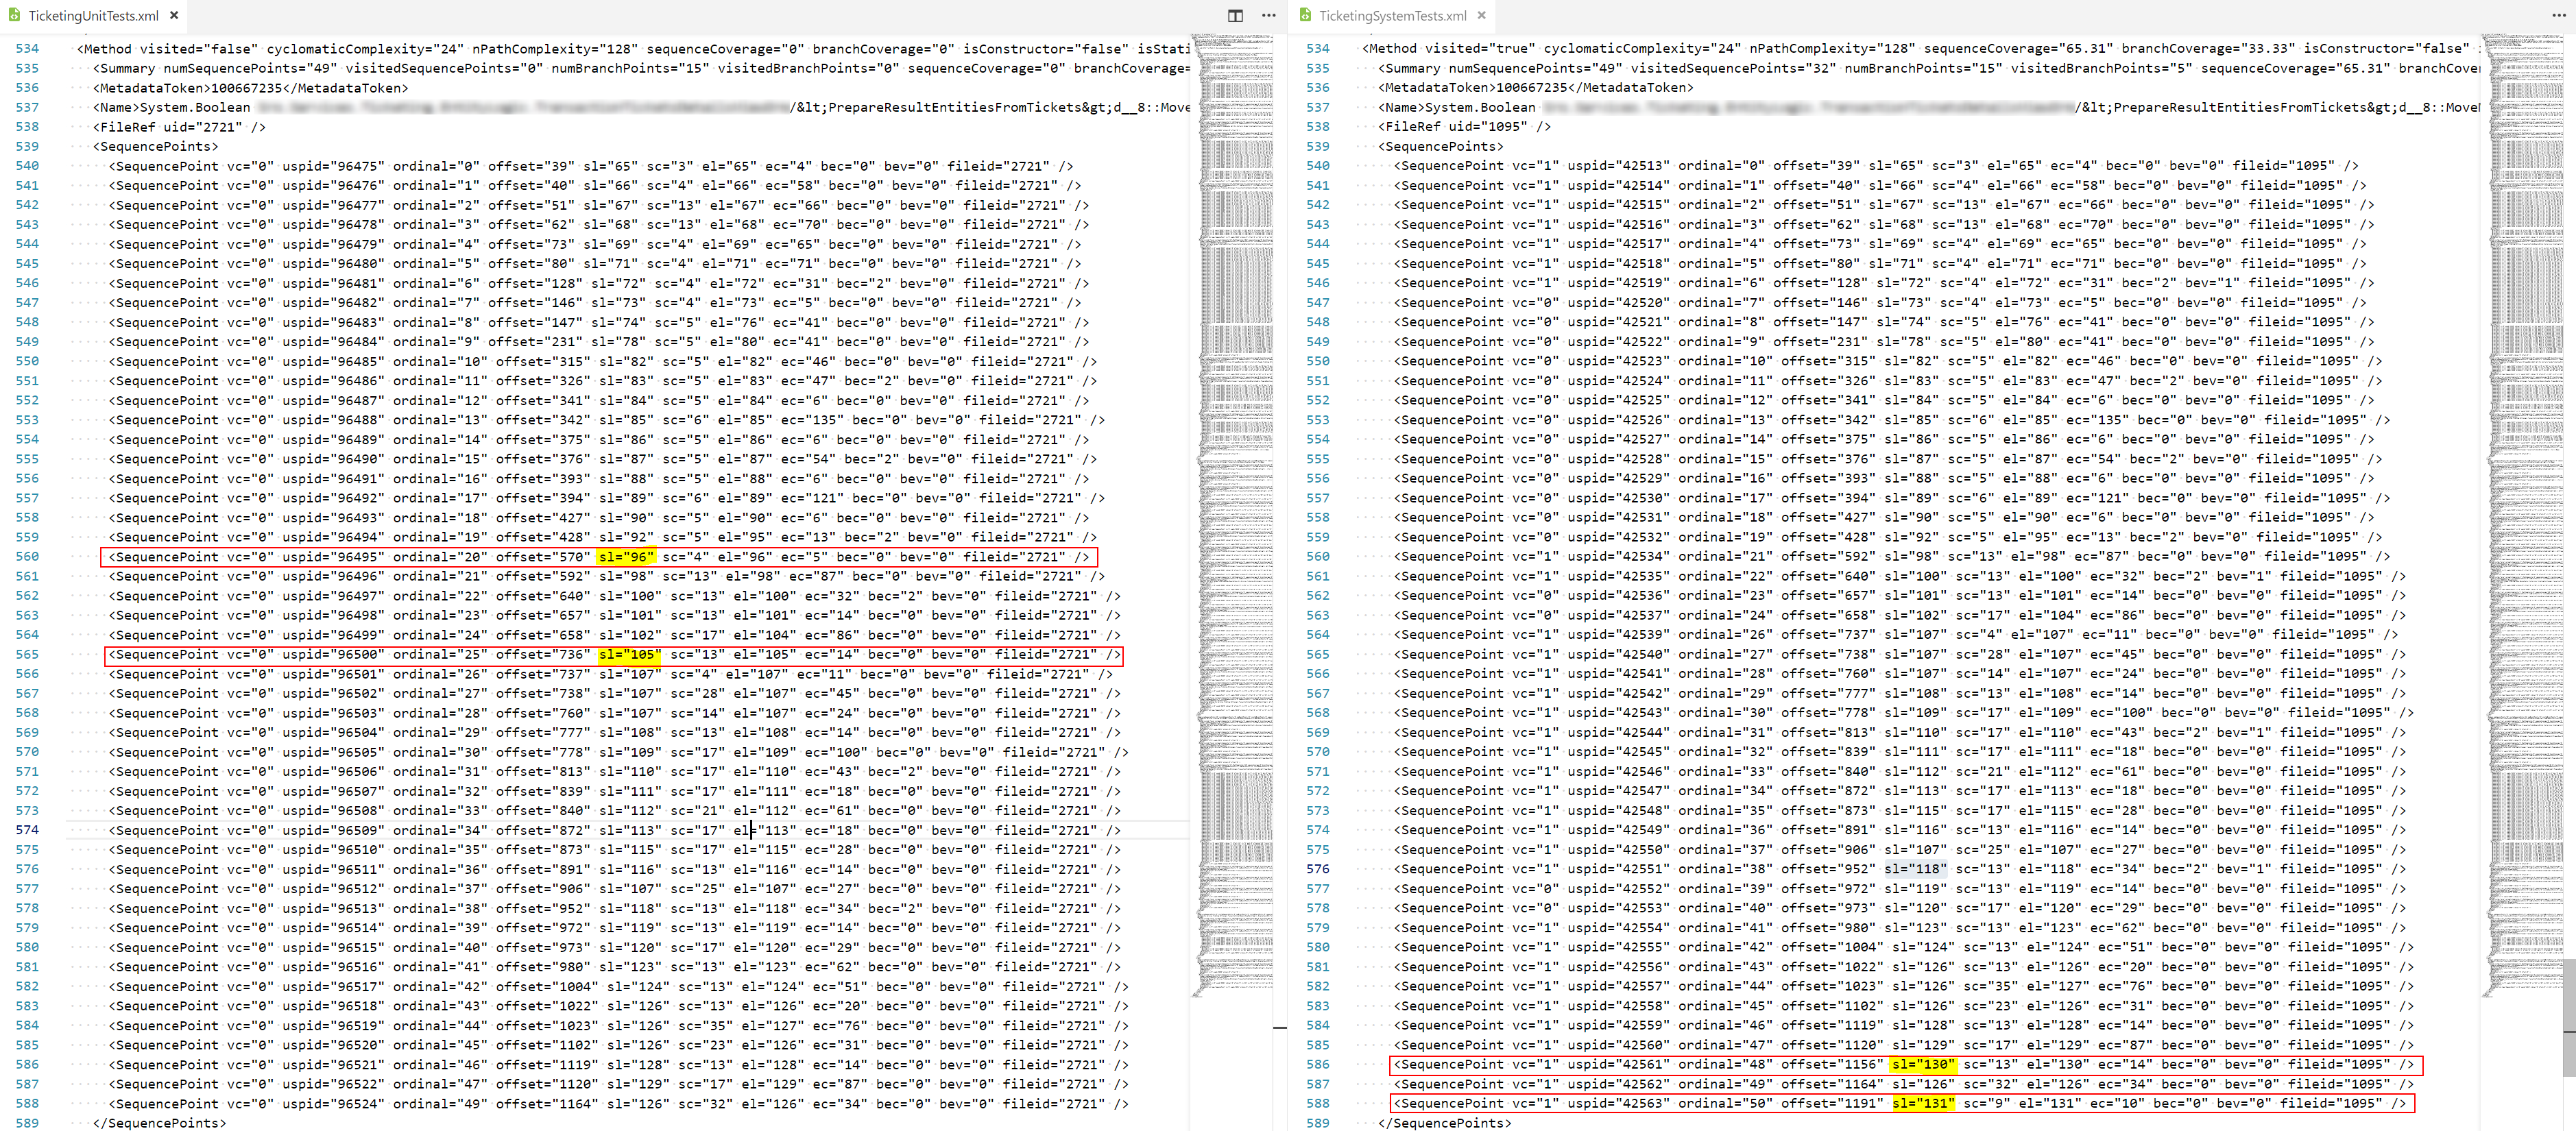Click uspid="42551" in right editor
Image resolution: width=2576 pixels, height=1131 pixels.
click(1618, 869)
